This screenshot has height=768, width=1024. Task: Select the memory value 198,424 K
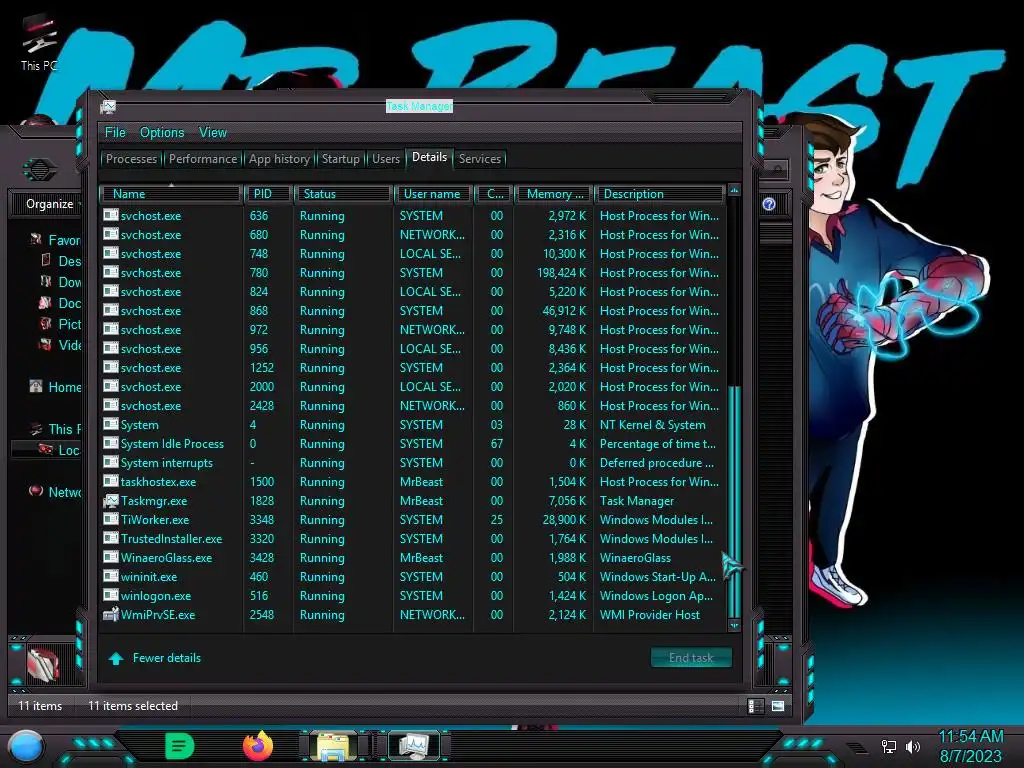[x=562, y=272]
